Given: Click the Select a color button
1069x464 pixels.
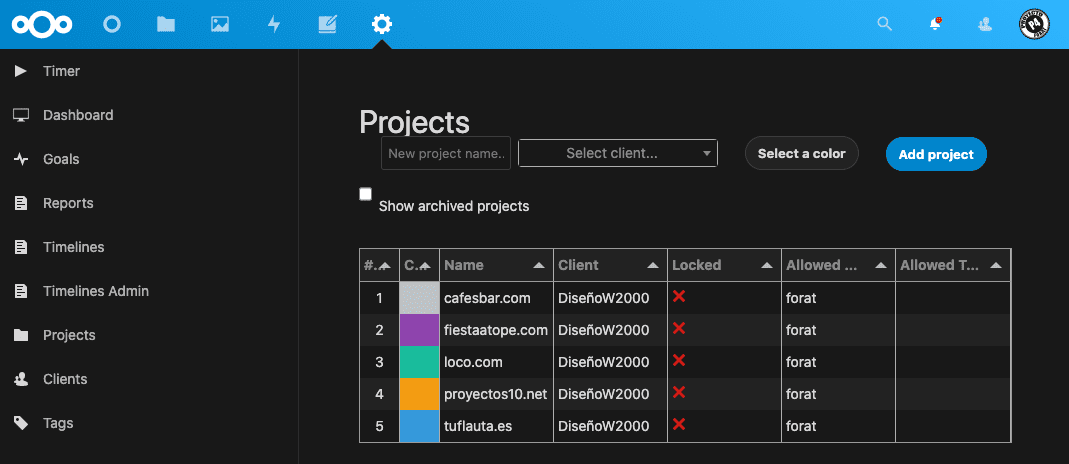Looking at the screenshot, I should pos(801,154).
